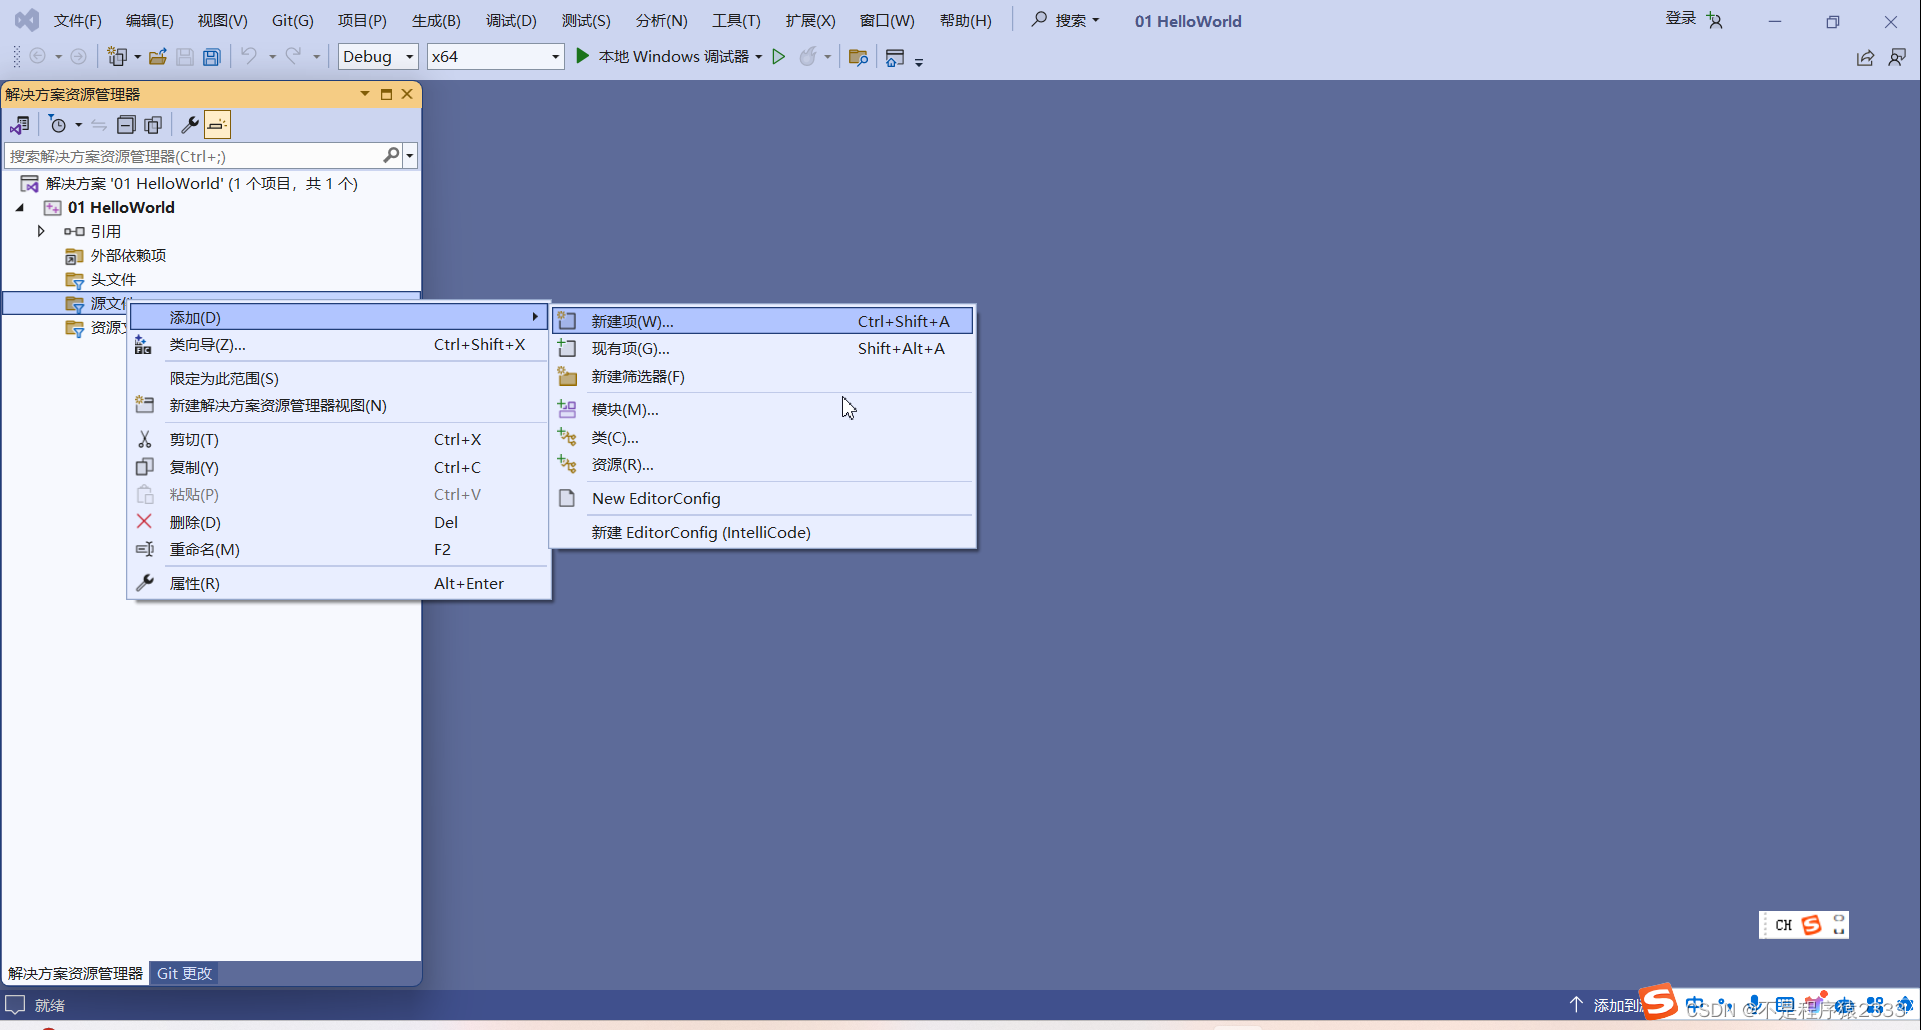Viewport: 1921px width, 1030px height.
Task: Choose 模块(M)... from the Add submenu
Action: 763,409
